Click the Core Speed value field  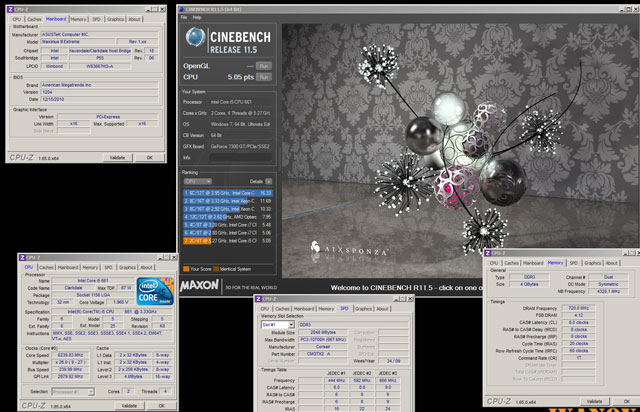71,355
